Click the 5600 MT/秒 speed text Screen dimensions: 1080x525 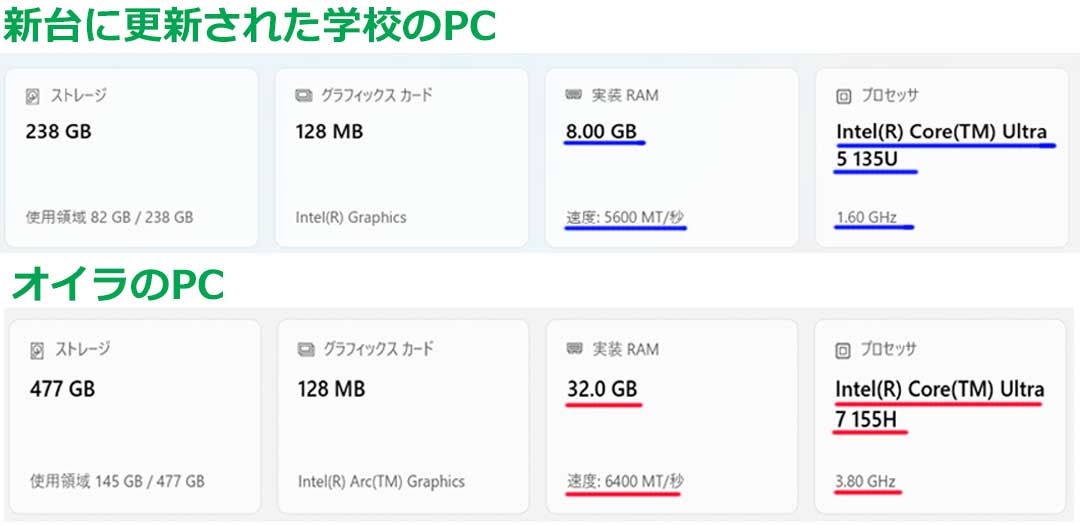pos(625,217)
